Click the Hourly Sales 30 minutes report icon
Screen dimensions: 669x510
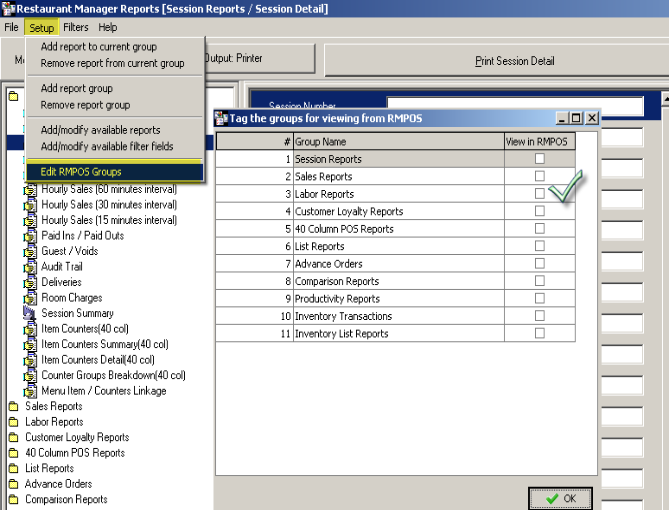click(x=30, y=205)
